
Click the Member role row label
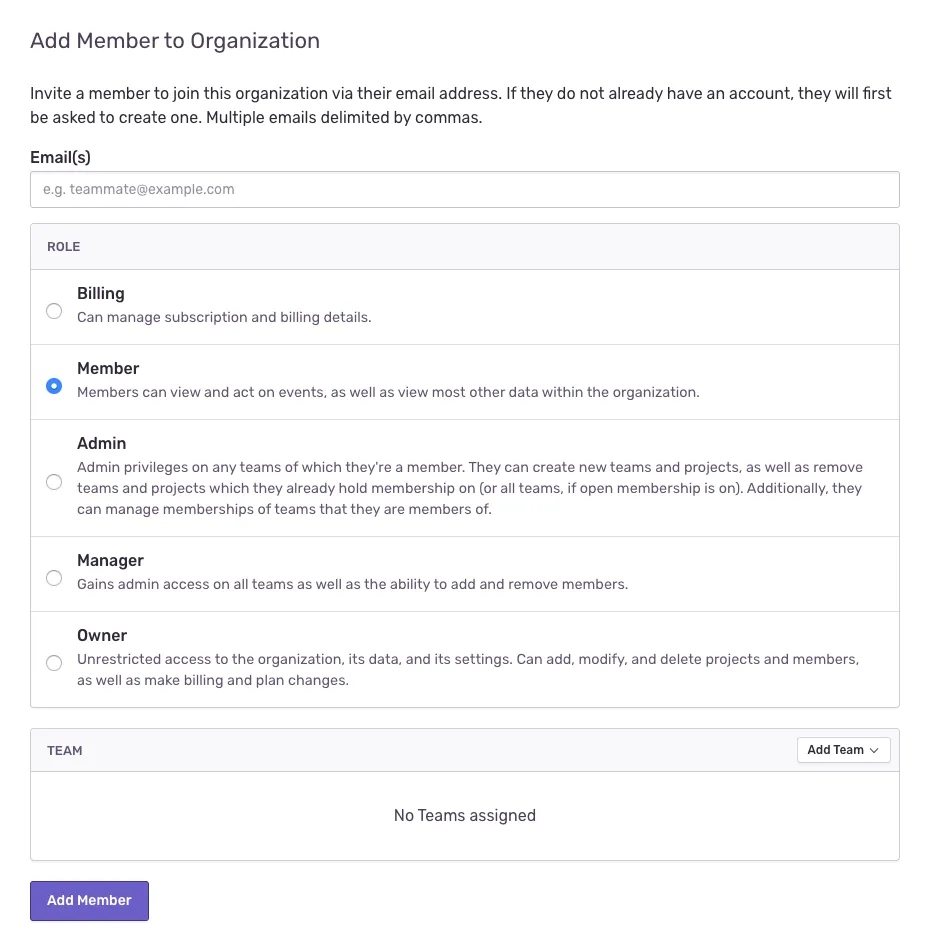[x=108, y=368]
